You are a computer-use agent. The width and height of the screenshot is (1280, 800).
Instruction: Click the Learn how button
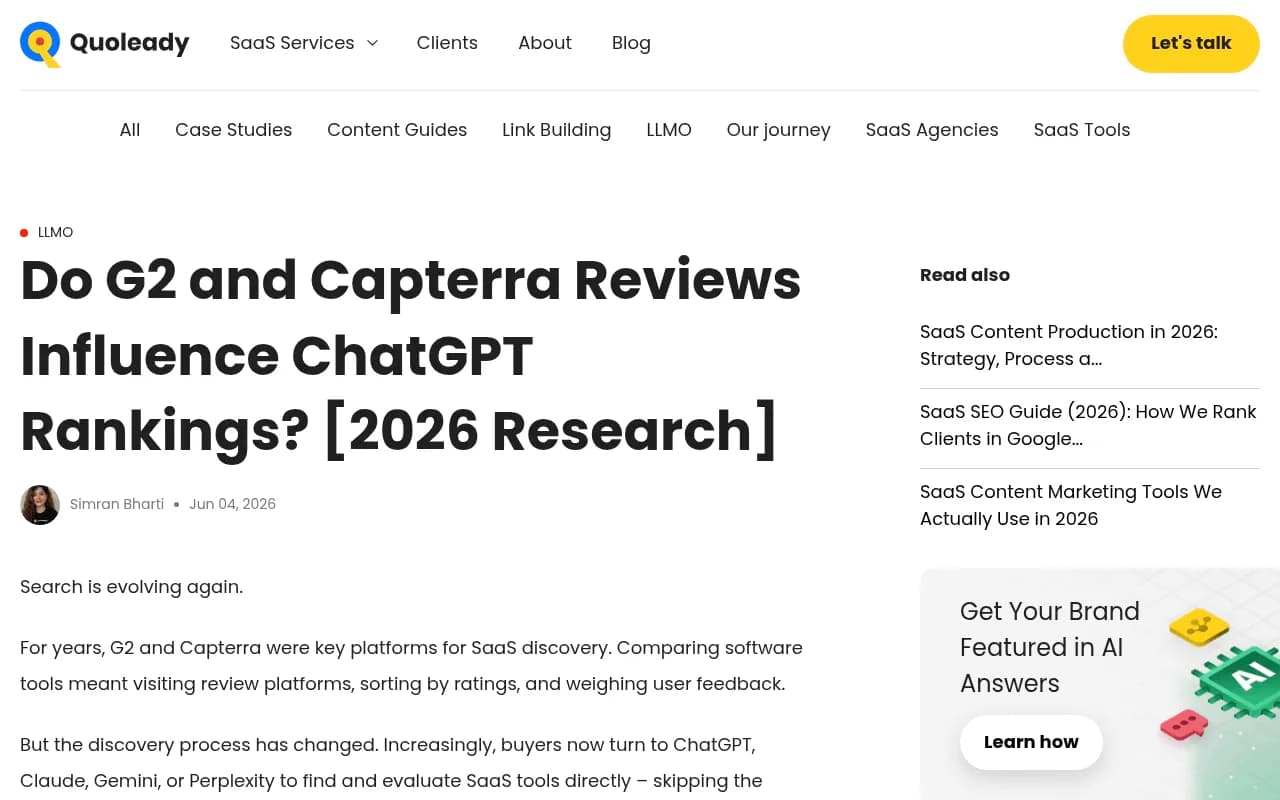point(1031,742)
